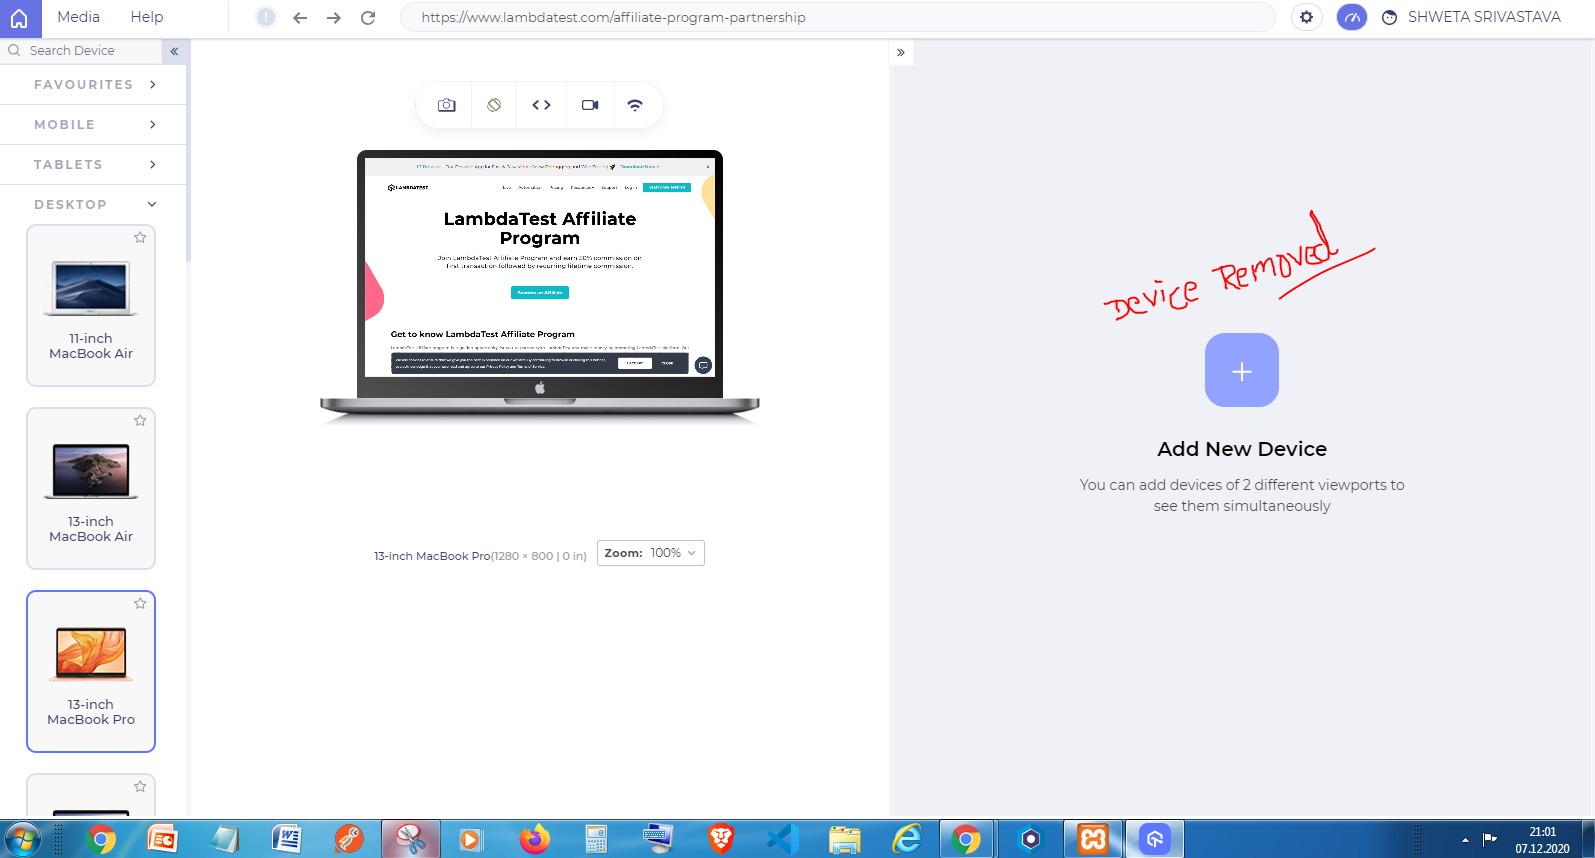Rotate the device with the rotate icon

pyautogui.click(x=494, y=105)
